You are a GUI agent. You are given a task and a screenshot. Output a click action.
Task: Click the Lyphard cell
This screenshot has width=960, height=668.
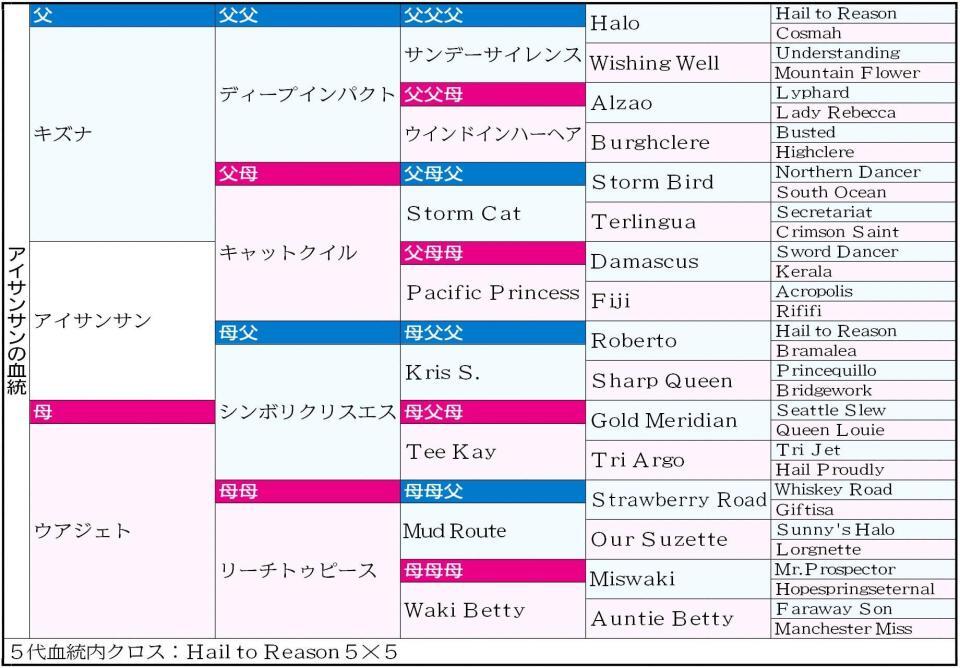[863, 93]
